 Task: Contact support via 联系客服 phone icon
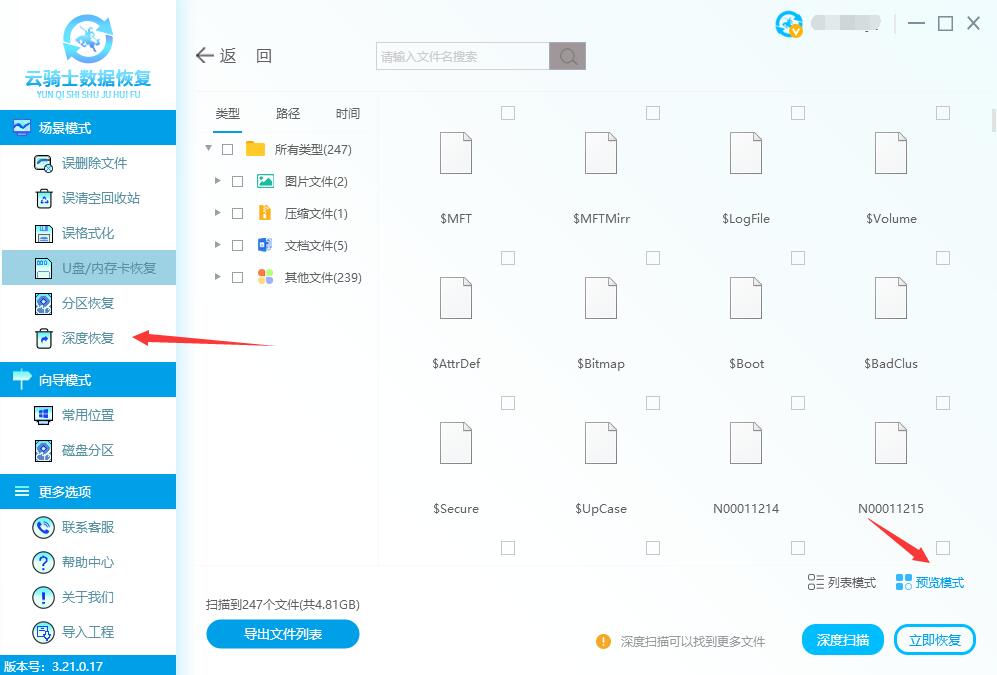pos(43,527)
